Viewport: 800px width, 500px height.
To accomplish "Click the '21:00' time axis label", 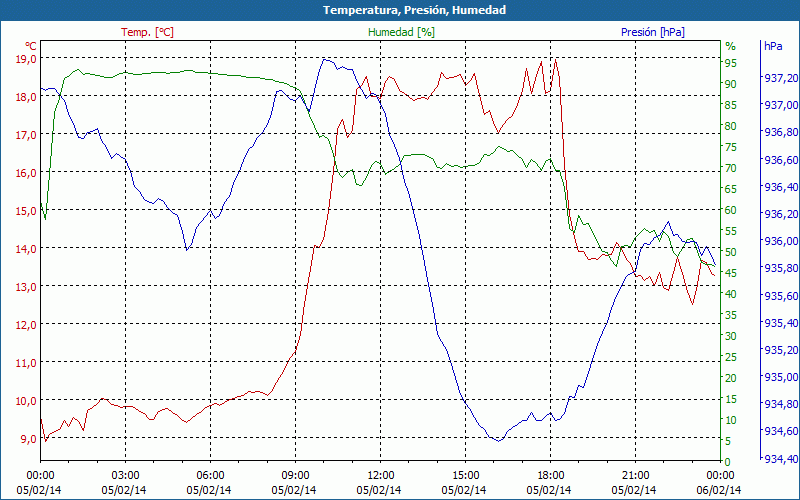I will pos(635,476).
